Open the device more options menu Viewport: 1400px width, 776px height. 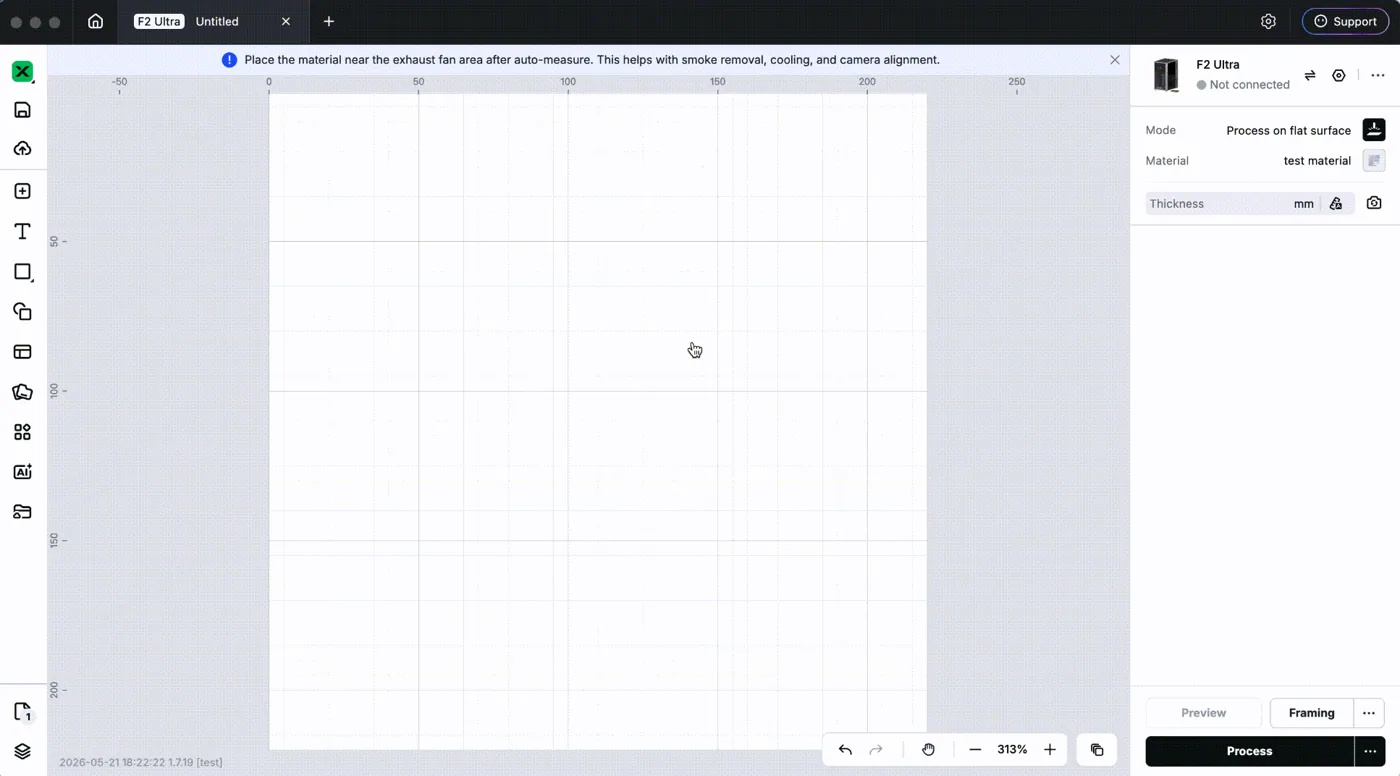coord(1377,75)
